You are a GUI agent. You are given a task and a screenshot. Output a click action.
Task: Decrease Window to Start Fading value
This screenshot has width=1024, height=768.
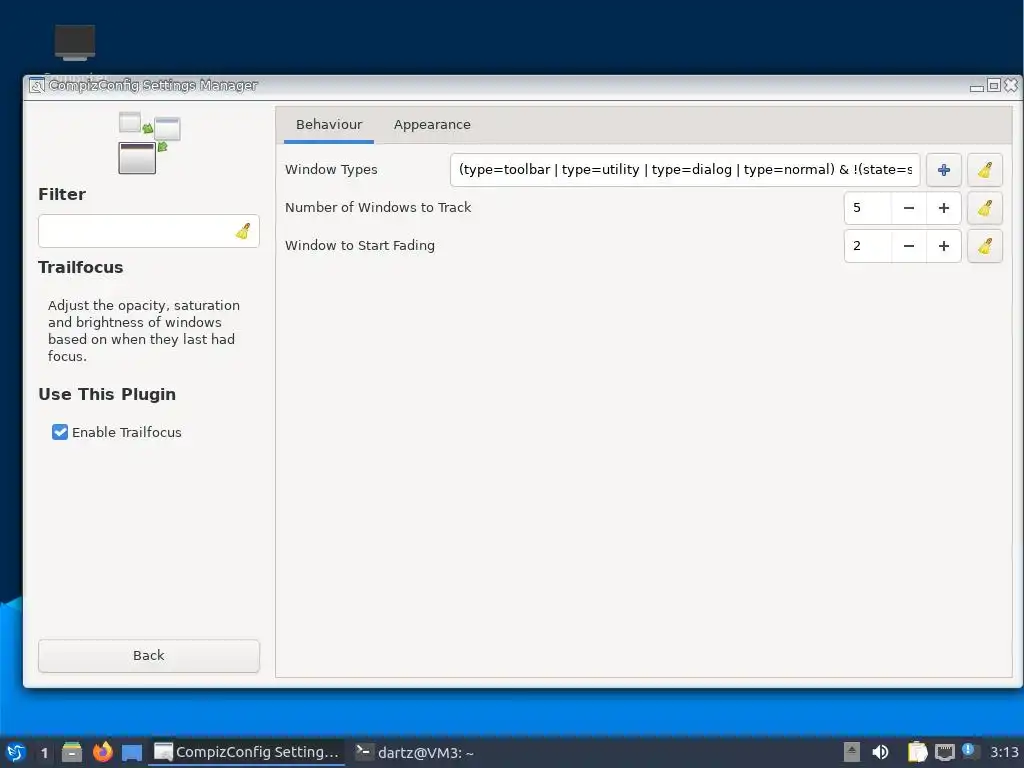[x=908, y=246]
